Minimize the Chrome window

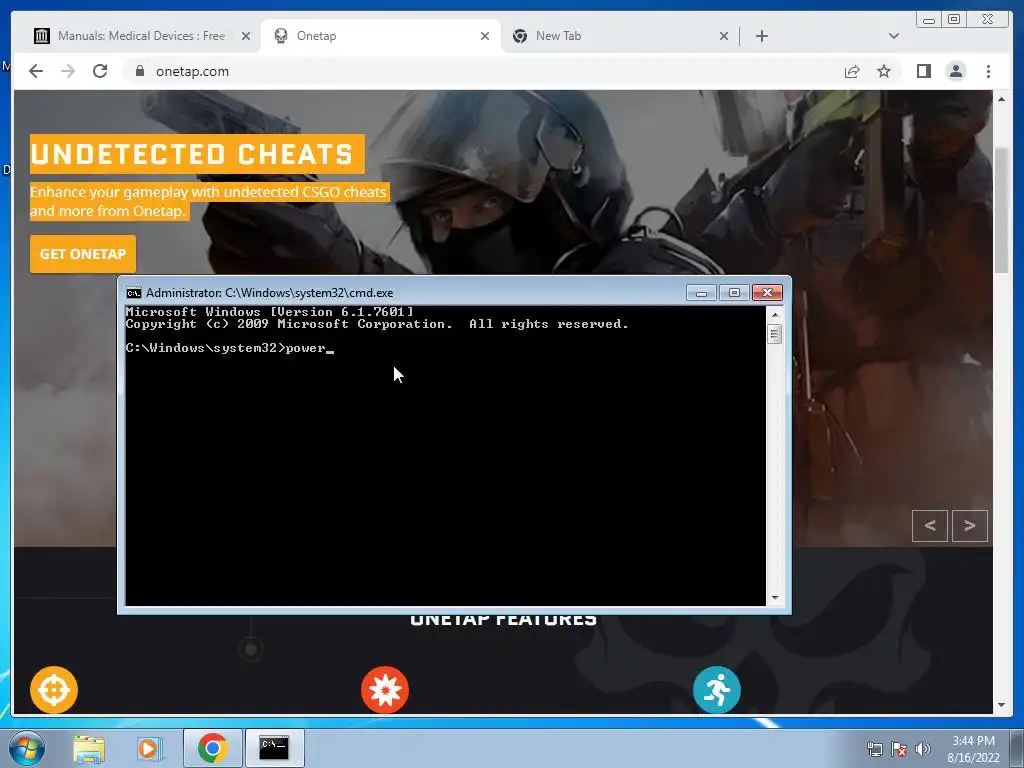click(928, 20)
